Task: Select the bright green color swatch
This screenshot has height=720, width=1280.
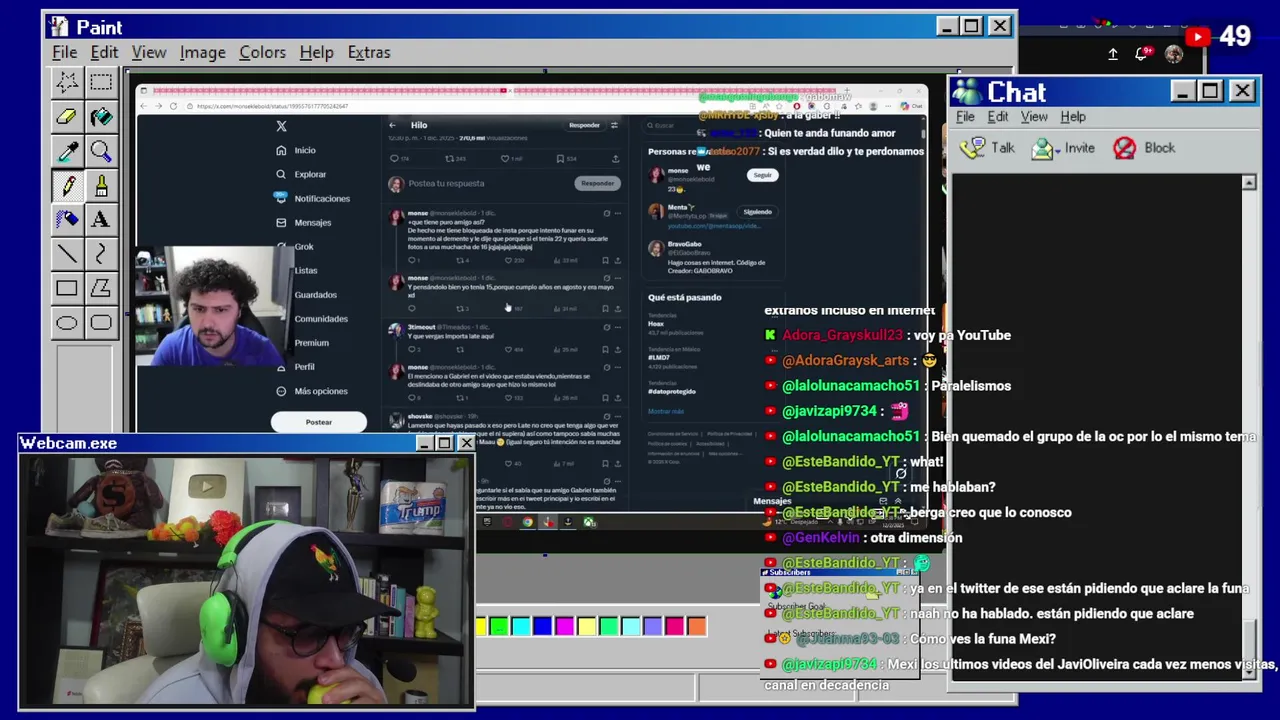Action: pos(499,627)
